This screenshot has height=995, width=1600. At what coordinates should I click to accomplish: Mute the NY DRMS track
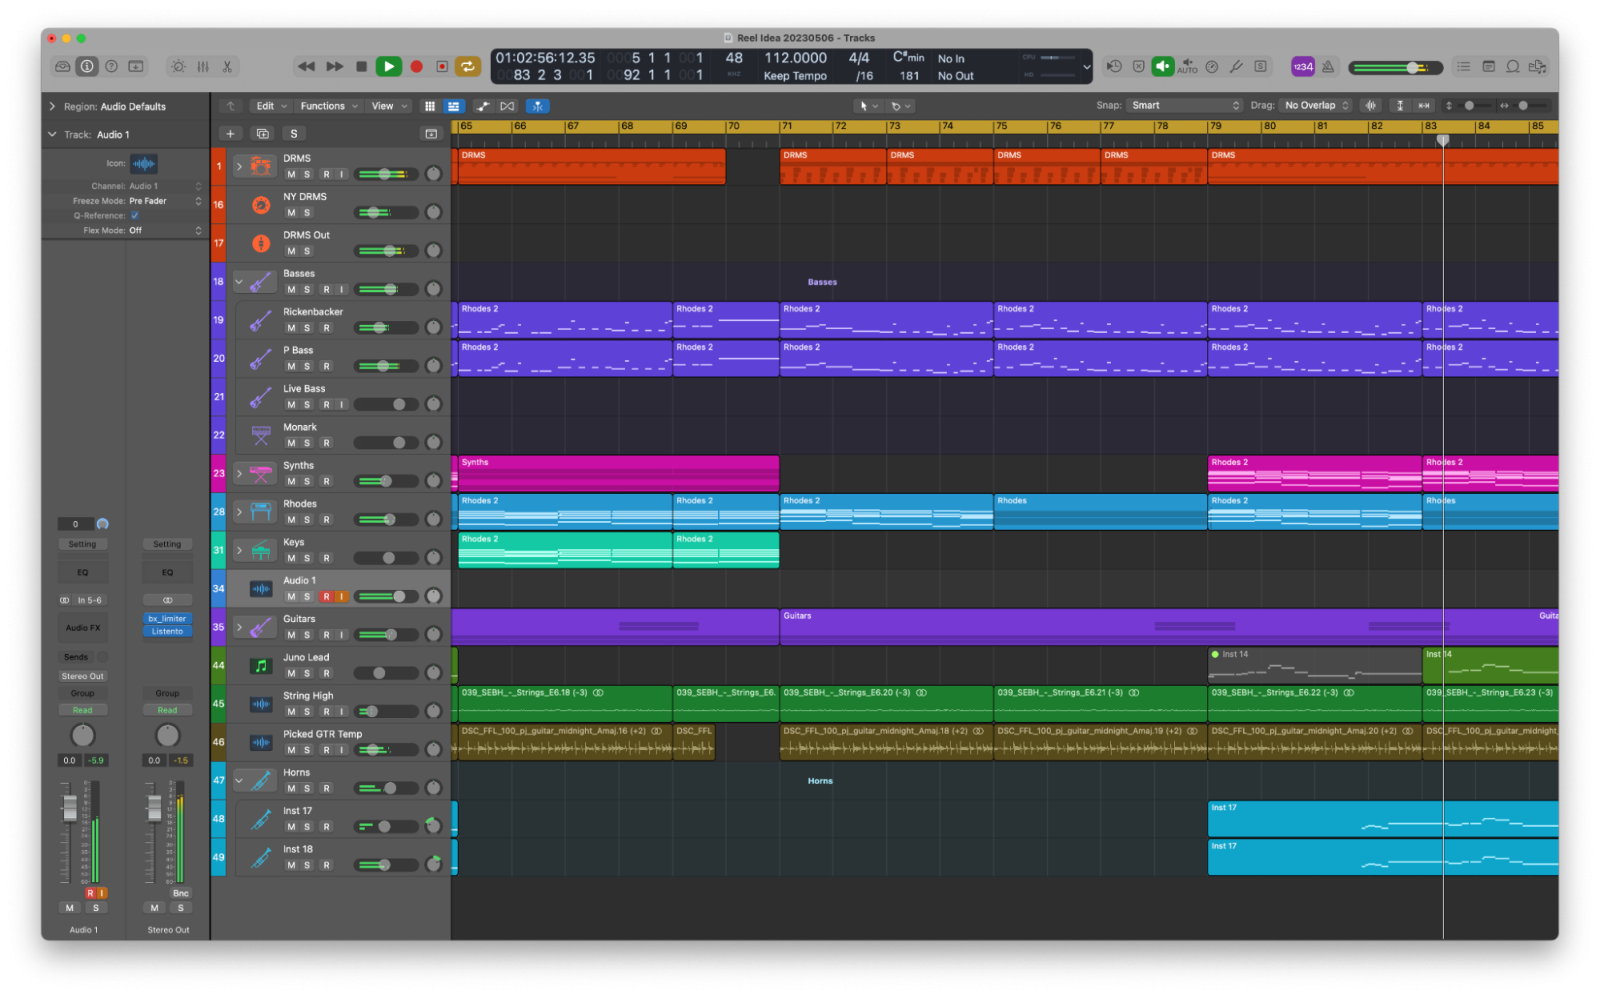(x=291, y=212)
